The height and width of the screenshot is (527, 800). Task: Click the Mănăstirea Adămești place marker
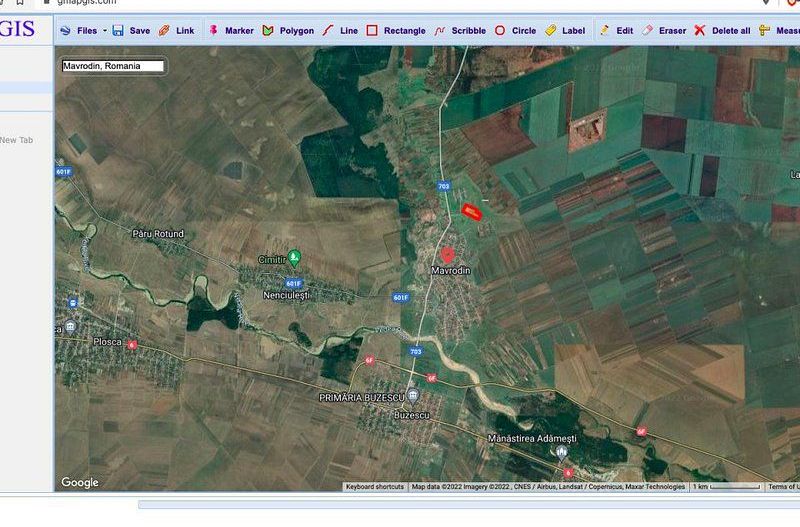pyautogui.click(x=562, y=451)
